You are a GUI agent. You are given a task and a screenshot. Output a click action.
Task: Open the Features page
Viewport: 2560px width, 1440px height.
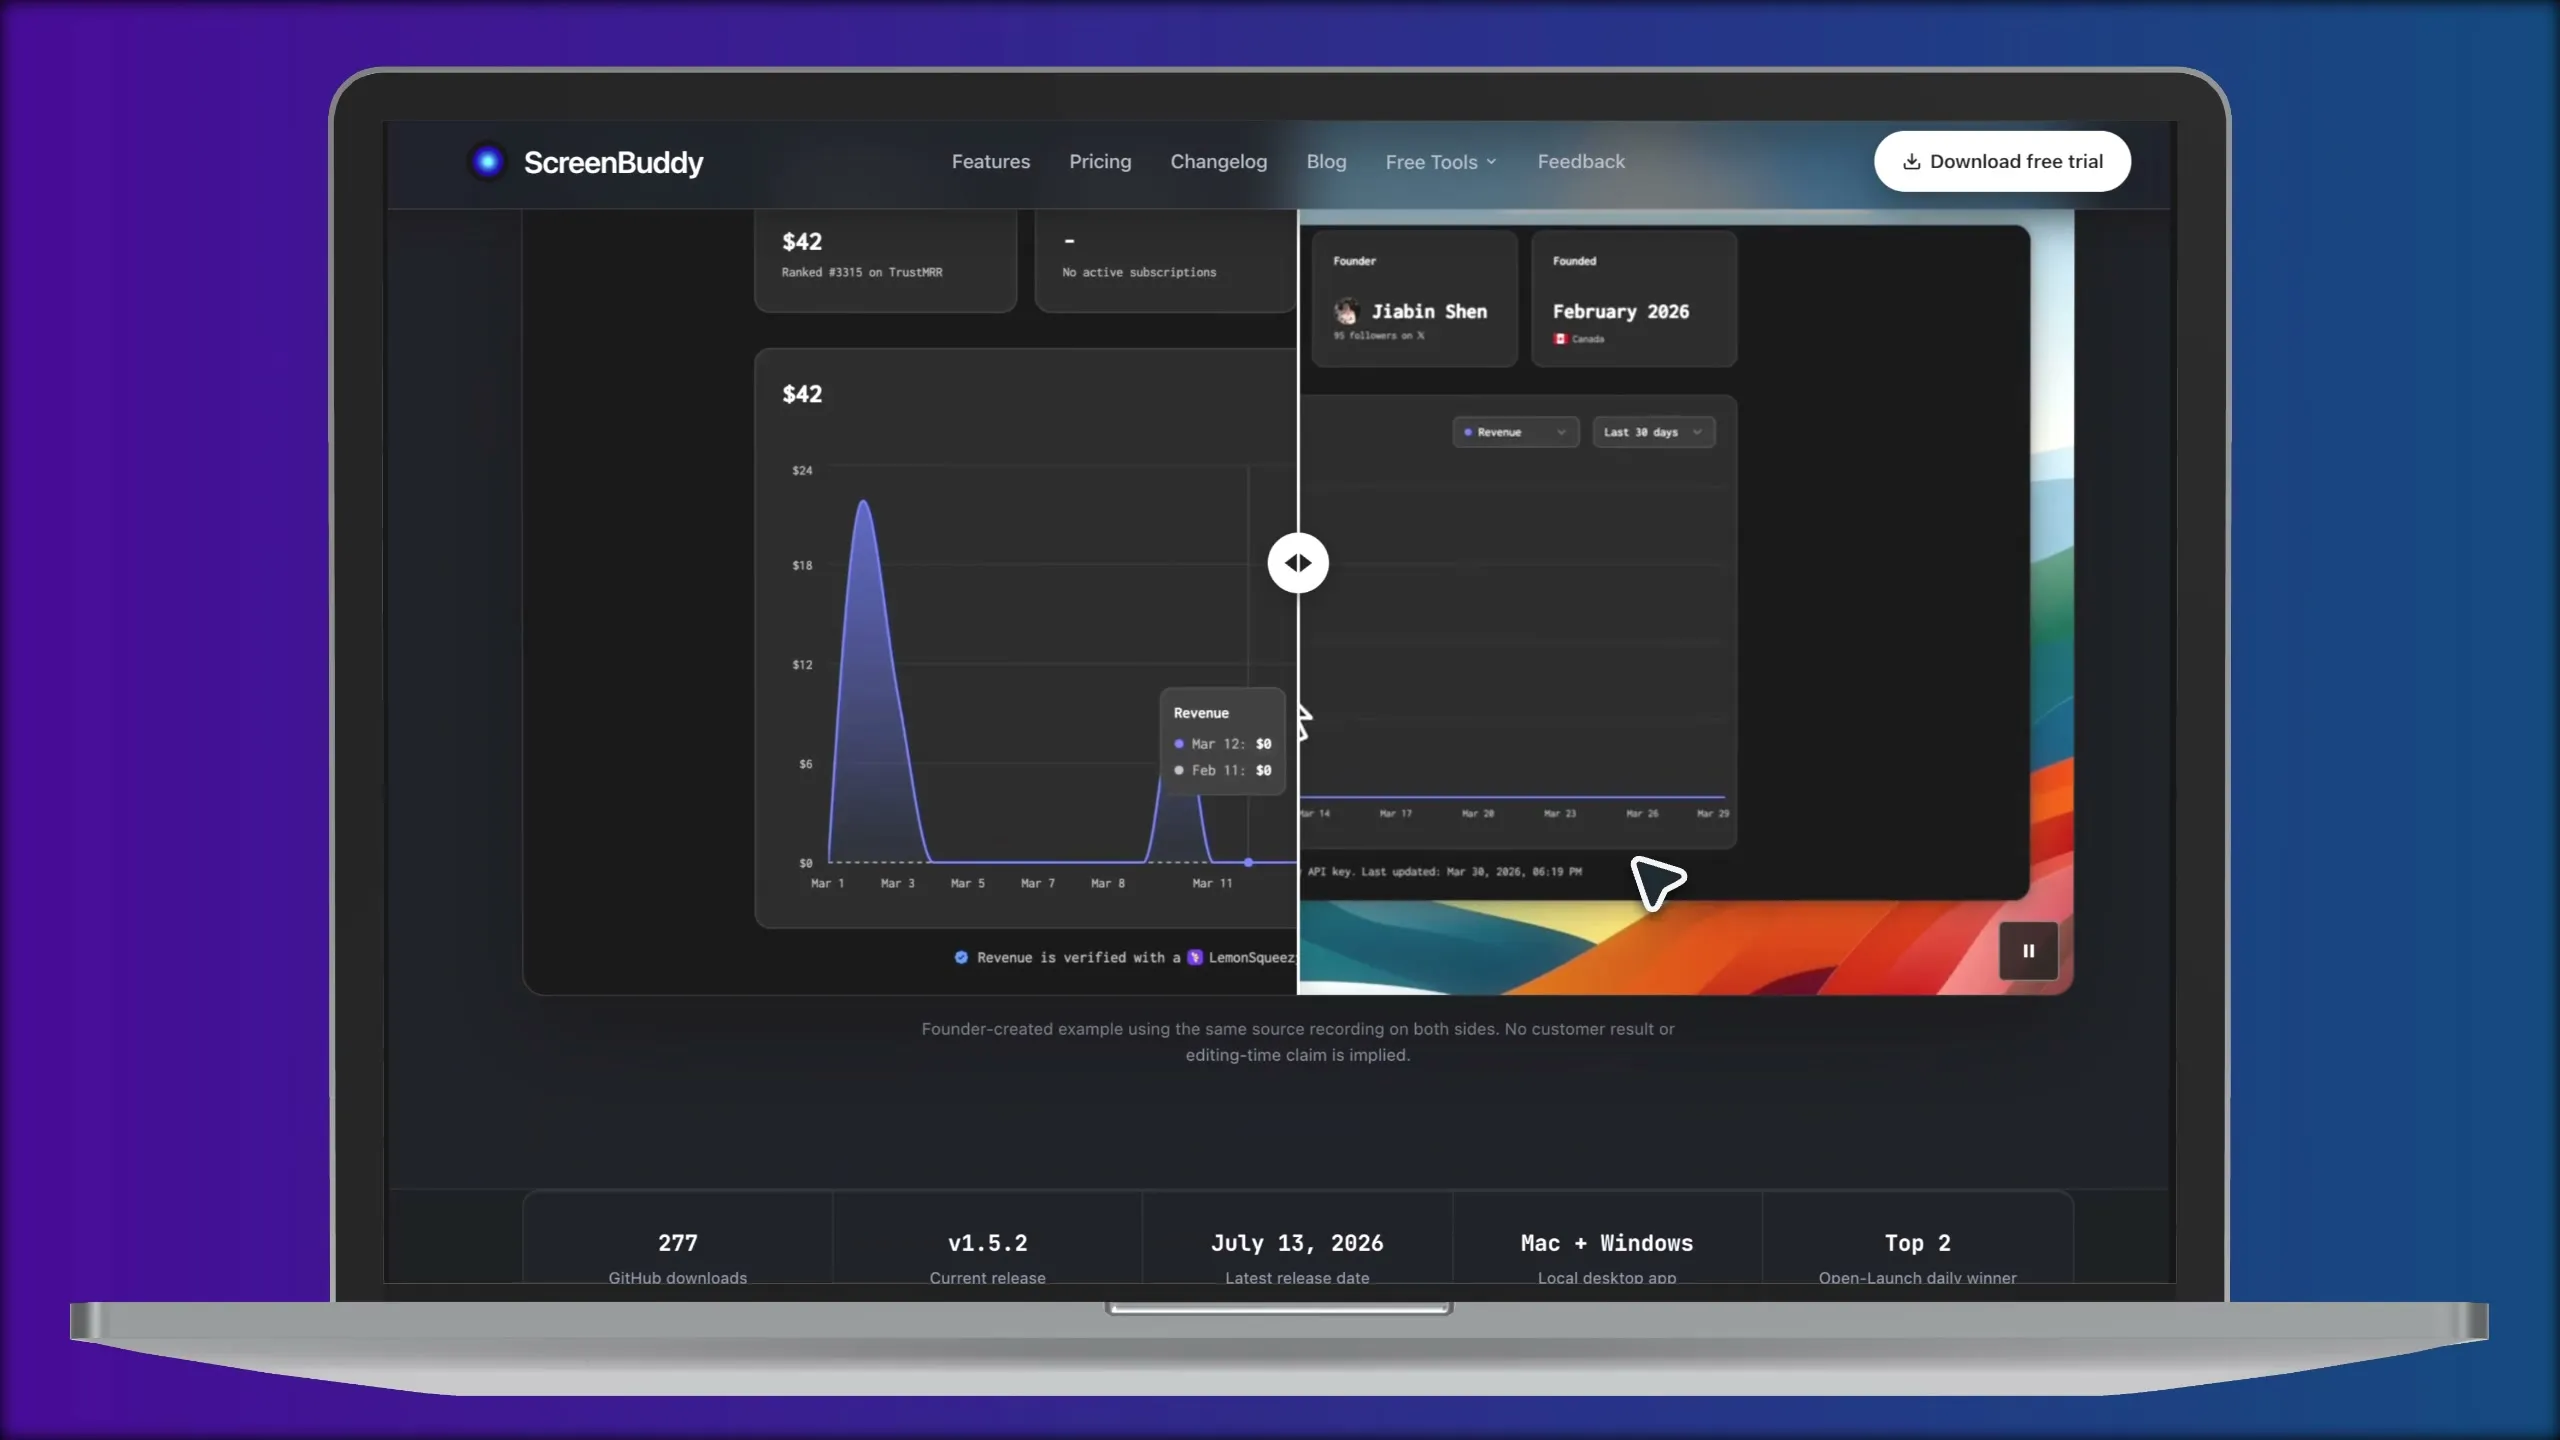coord(990,162)
